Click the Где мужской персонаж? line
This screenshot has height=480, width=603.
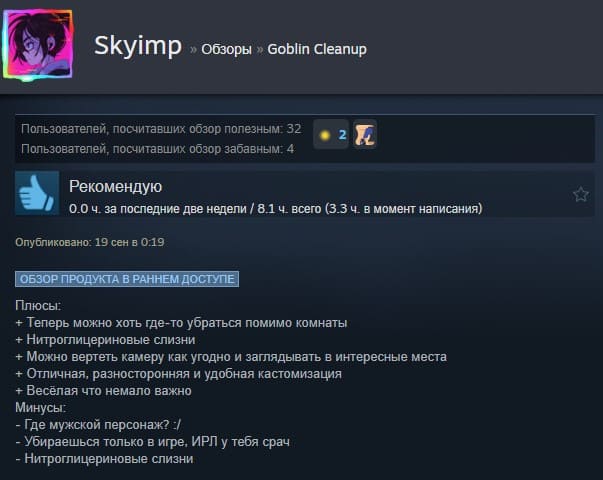coord(98,425)
